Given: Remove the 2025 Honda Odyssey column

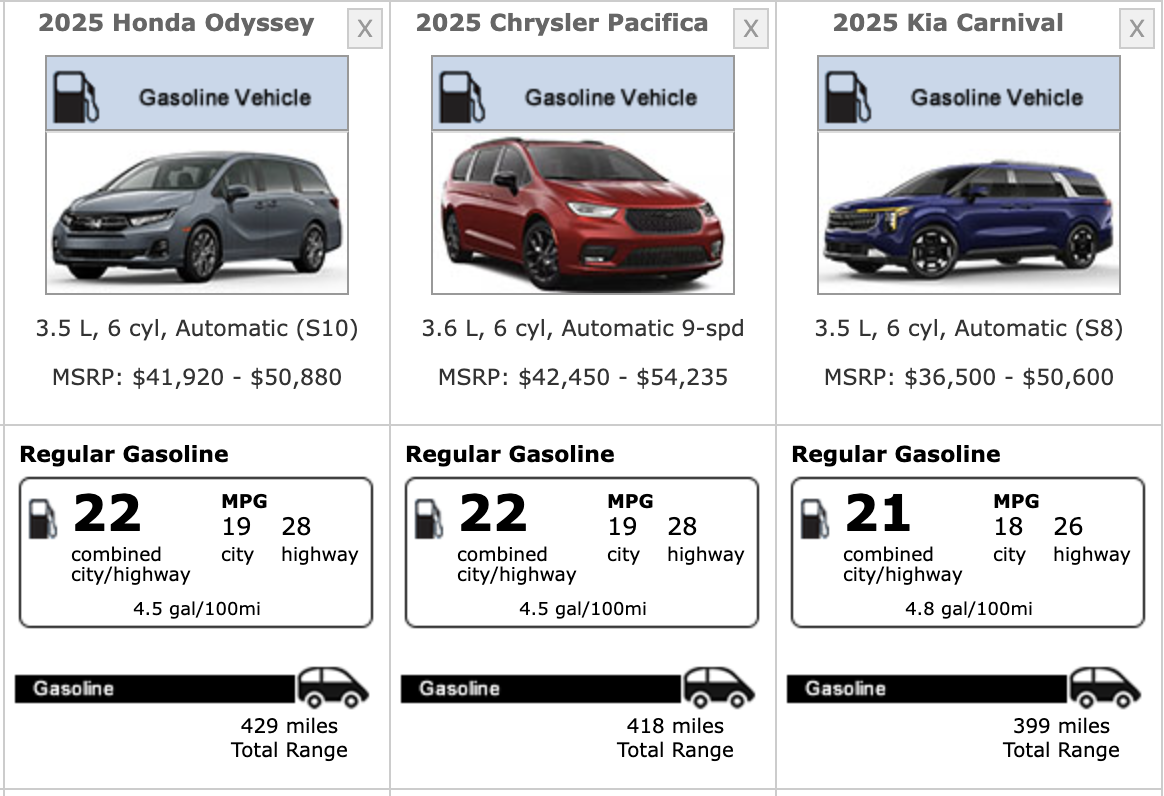Looking at the screenshot, I should [x=365, y=29].
